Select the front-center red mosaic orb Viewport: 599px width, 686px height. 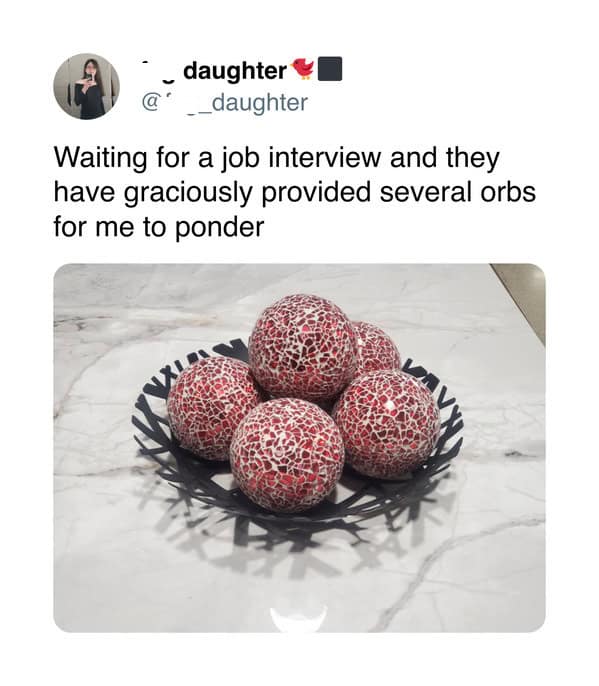click(x=287, y=455)
